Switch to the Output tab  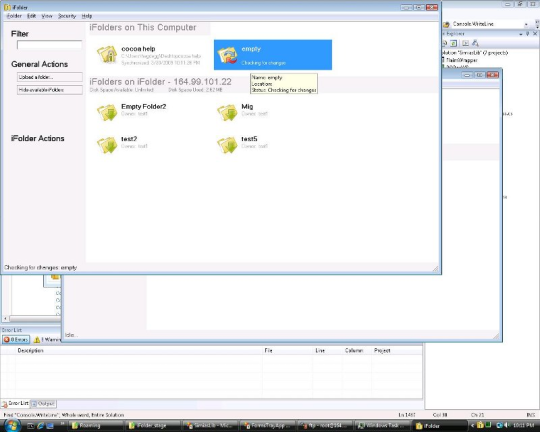coord(43,403)
